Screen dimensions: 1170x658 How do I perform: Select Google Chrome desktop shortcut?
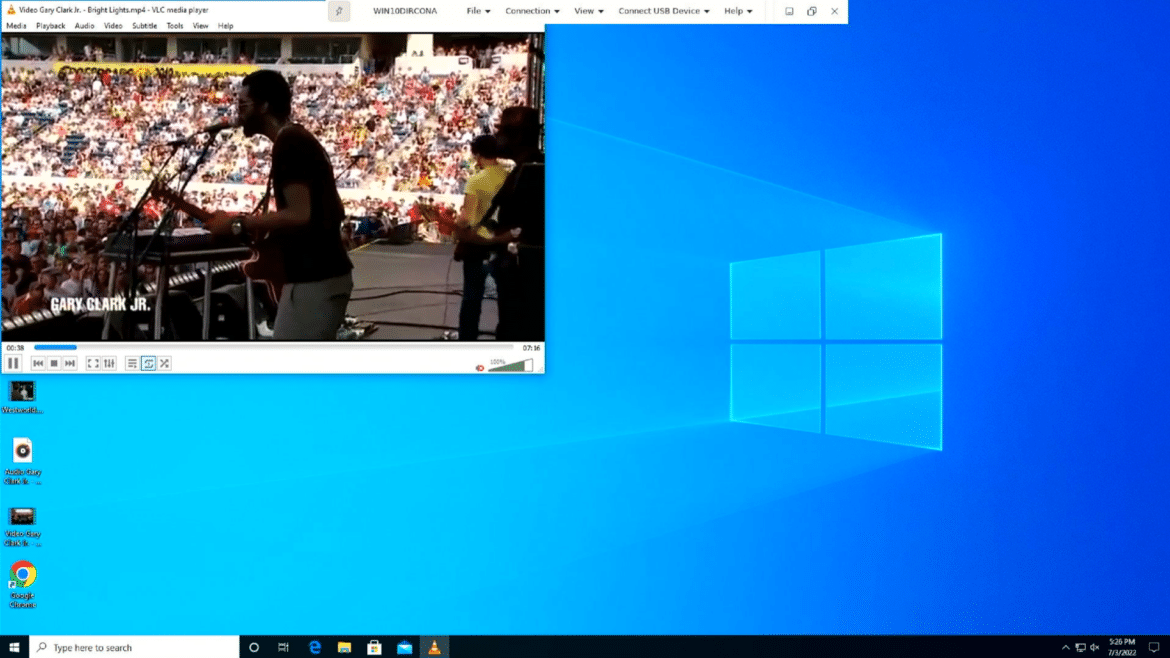click(x=22, y=585)
